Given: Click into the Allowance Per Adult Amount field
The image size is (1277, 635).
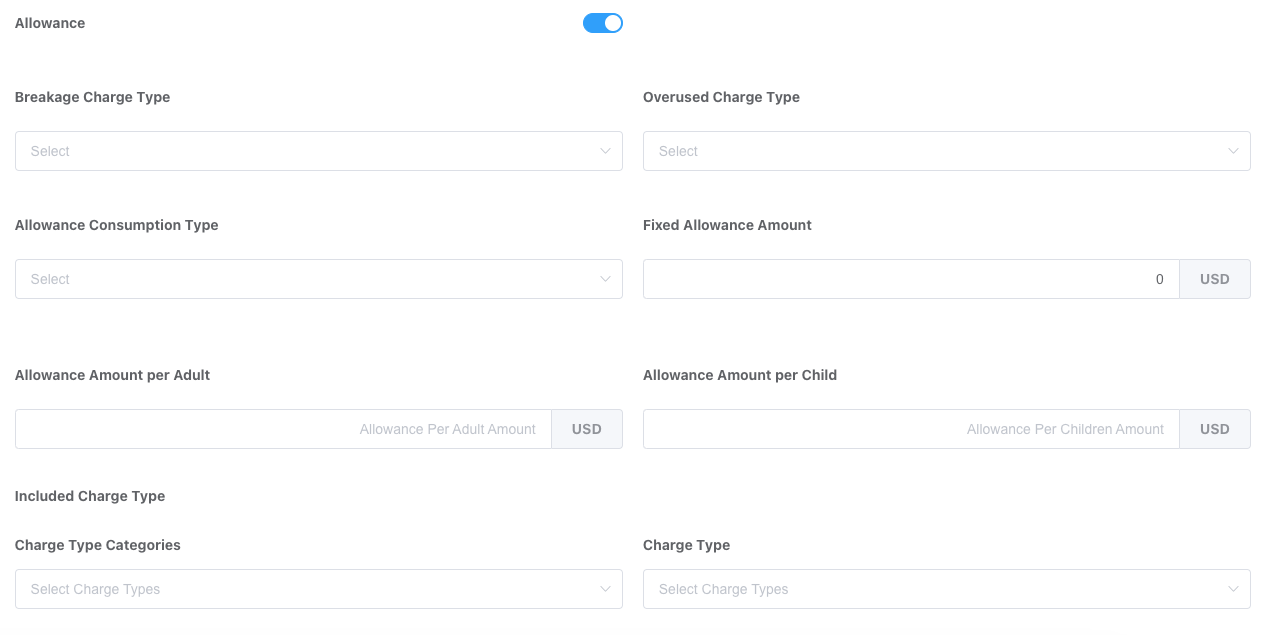Looking at the screenshot, I should click(x=283, y=429).
